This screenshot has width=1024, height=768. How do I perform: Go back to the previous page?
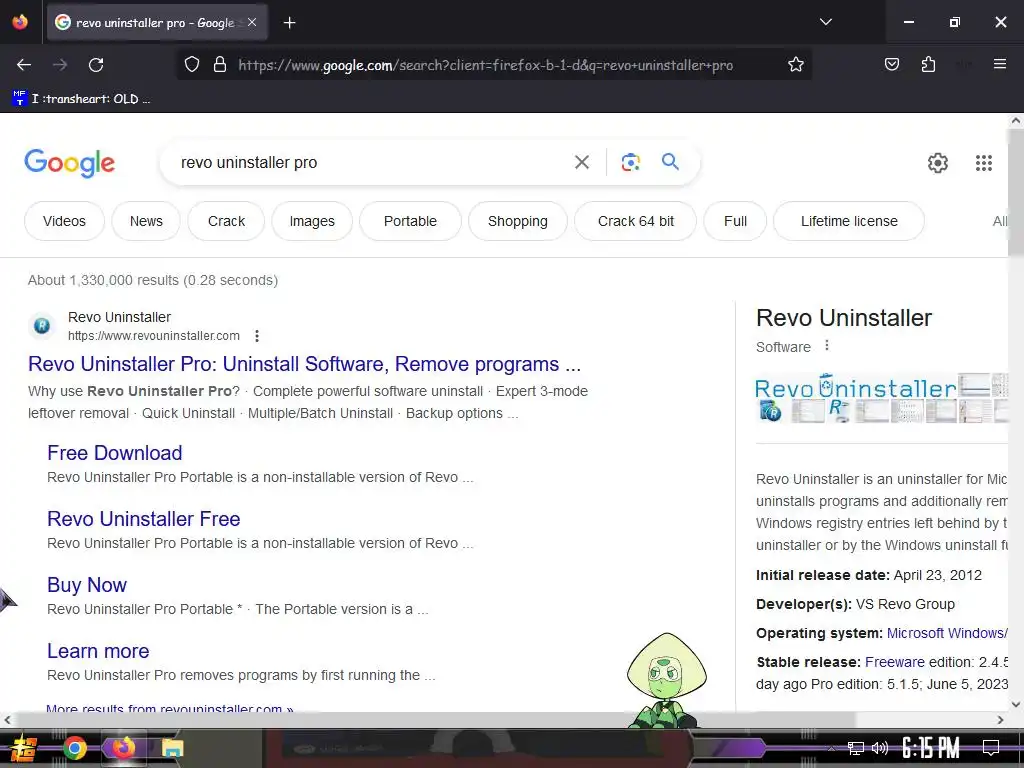tap(24, 65)
